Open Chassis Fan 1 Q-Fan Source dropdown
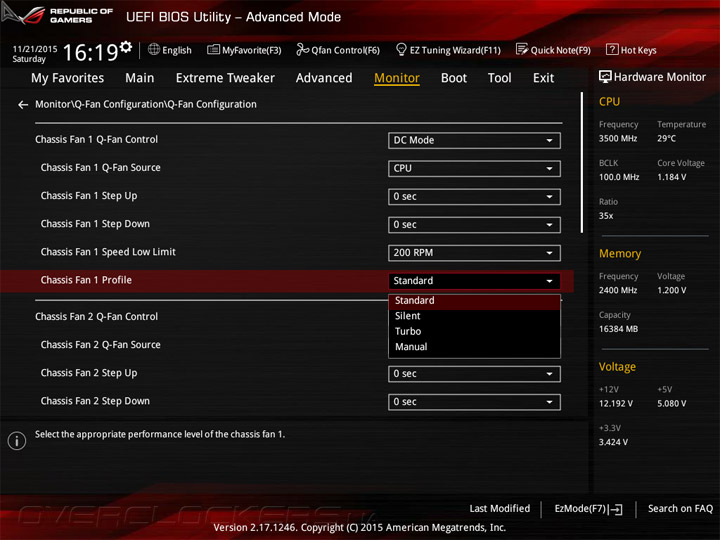 point(474,169)
